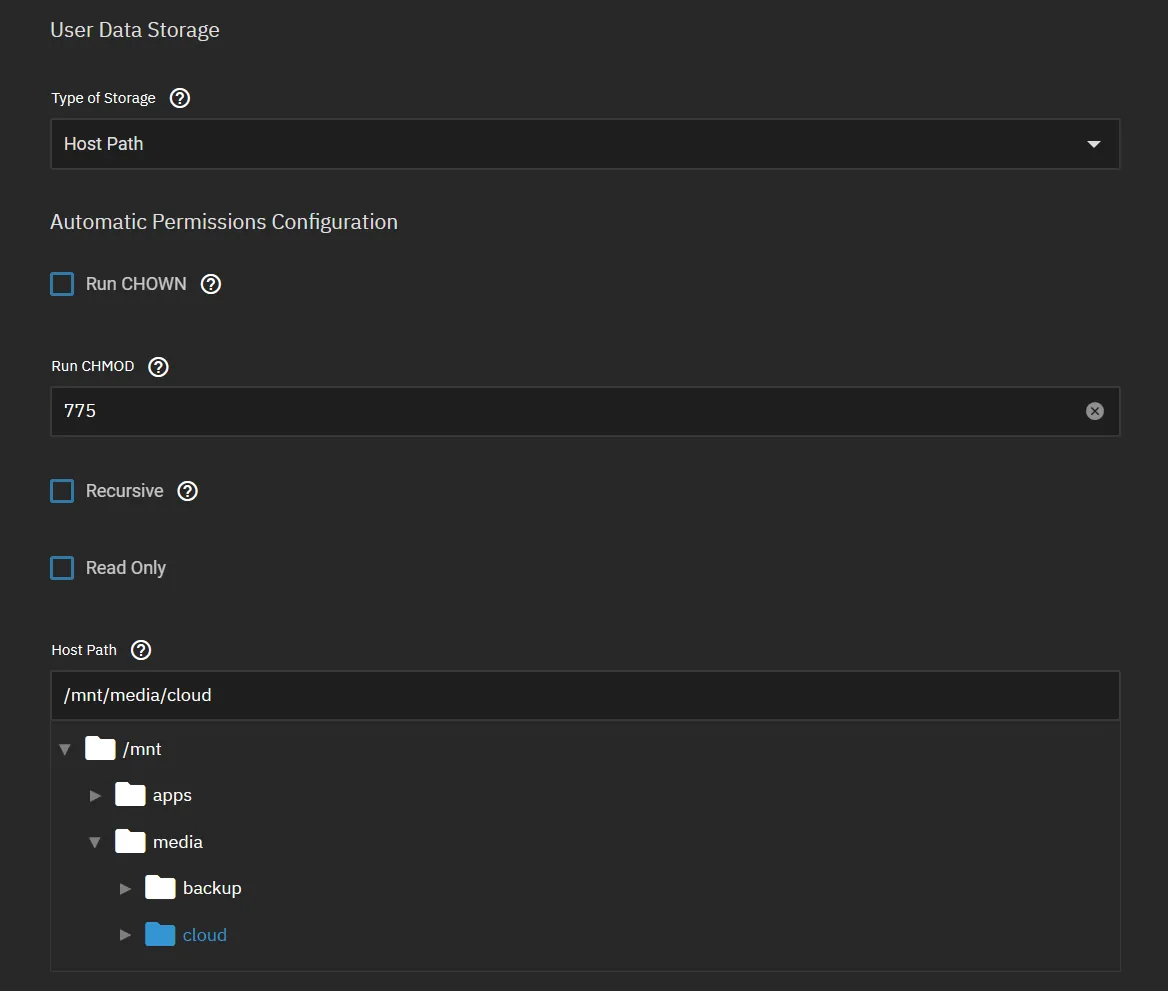Open the Run CHOWN help tooltip
1168x991 pixels.
click(211, 284)
